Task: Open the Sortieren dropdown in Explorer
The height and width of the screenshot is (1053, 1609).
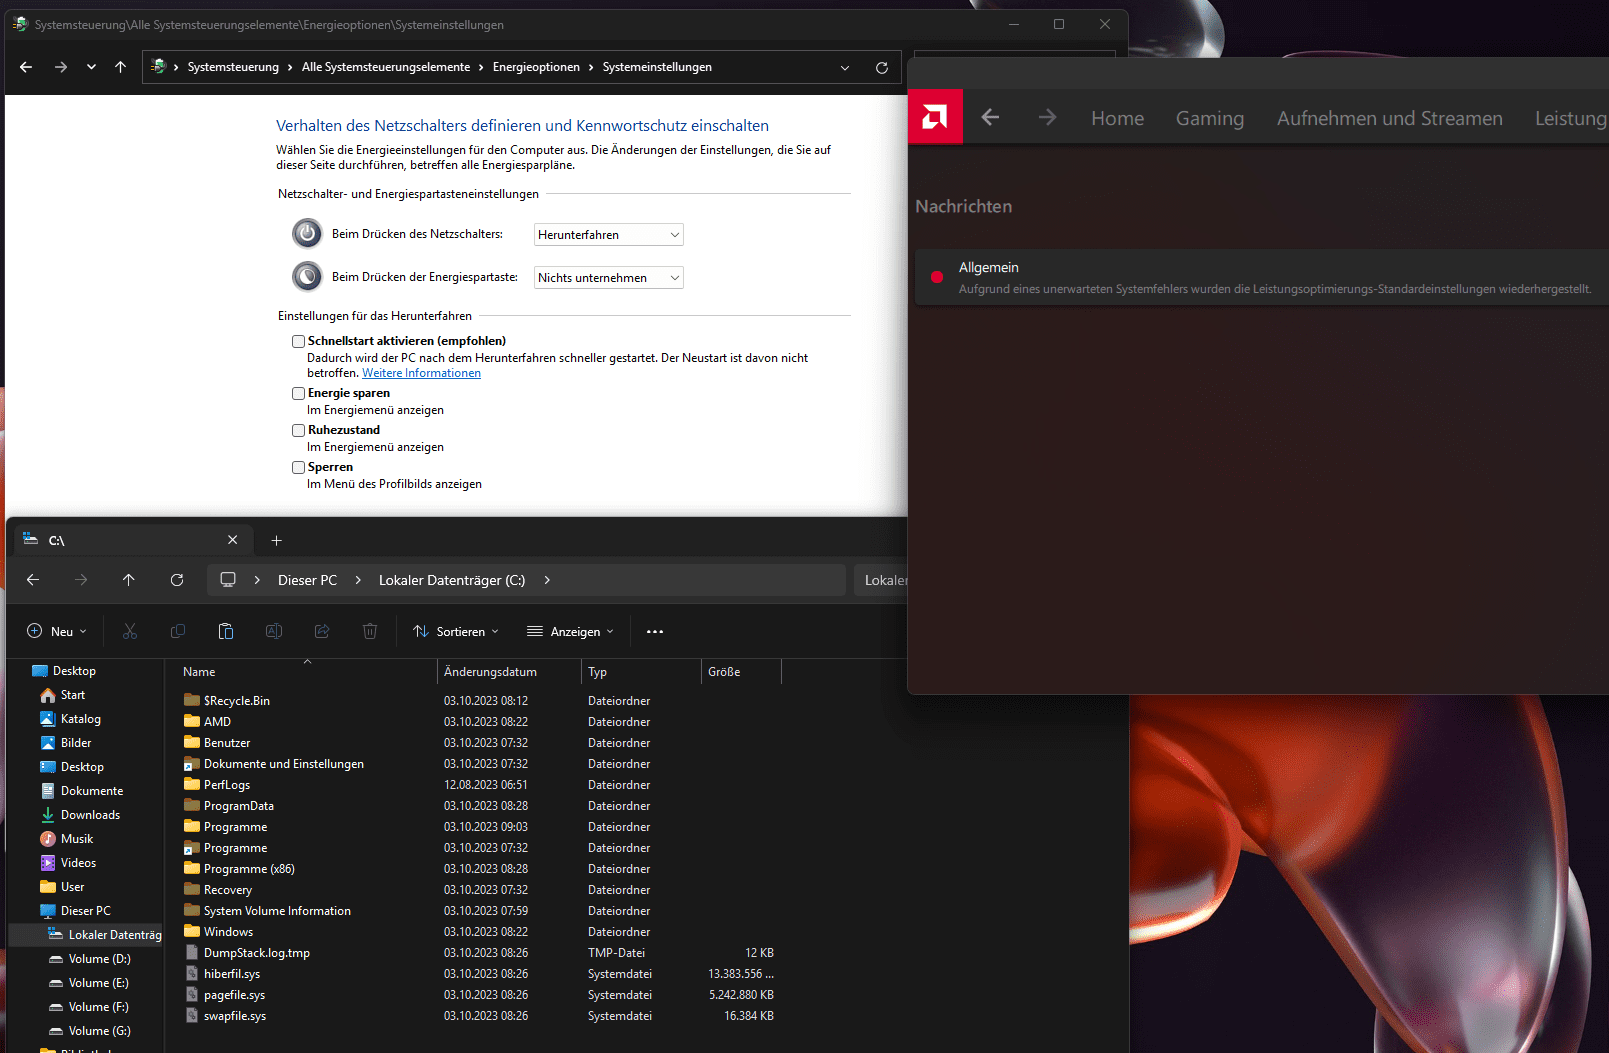Action: (456, 631)
